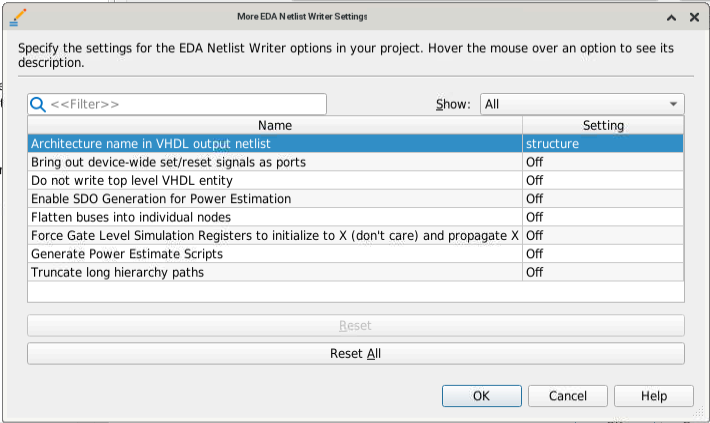Open the Help button
The width and height of the screenshot is (710, 423).
(654, 396)
